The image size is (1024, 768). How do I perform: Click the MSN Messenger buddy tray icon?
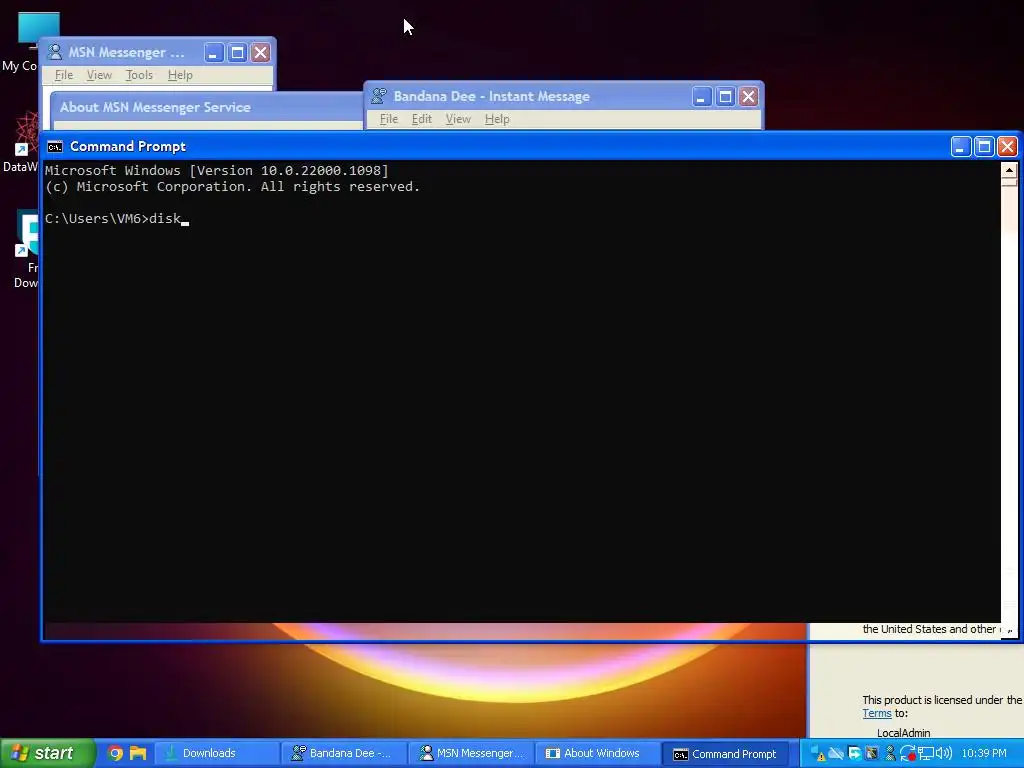pyautogui.click(x=889, y=754)
